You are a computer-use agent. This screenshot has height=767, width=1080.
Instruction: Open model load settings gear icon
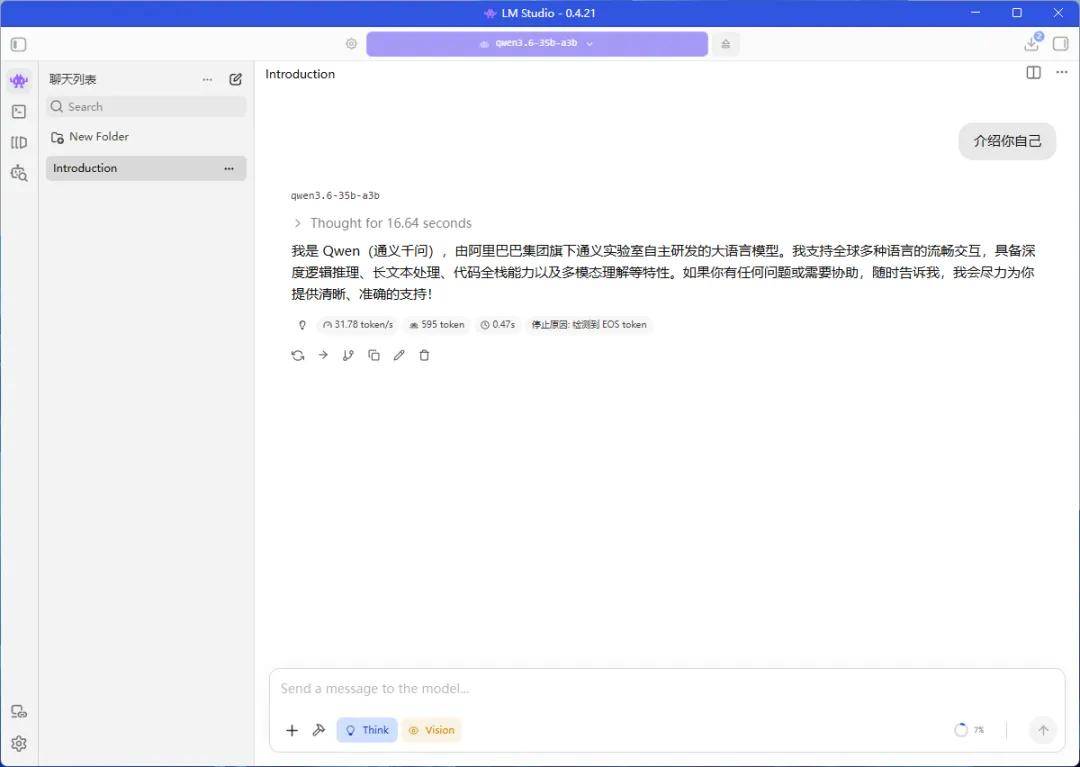tap(351, 43)
